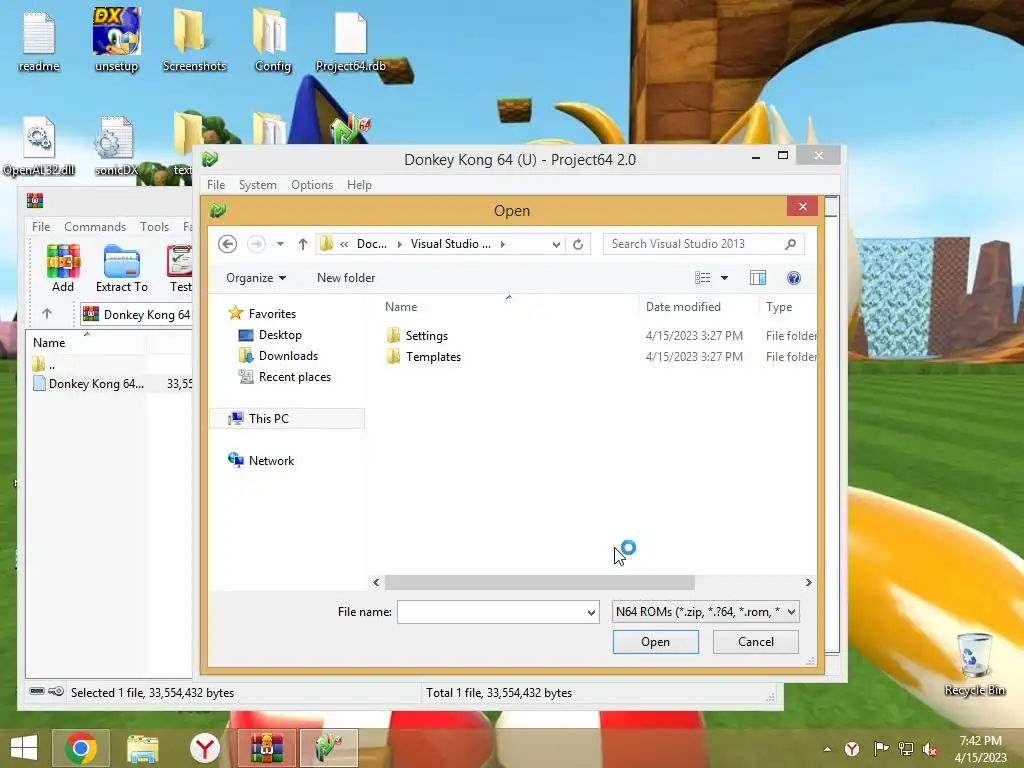Open the File name combo dropdown

tap(591, 613)
